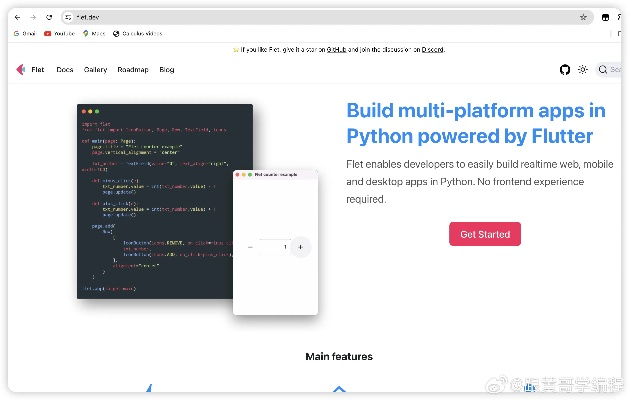Click the Get Started button
The image size is (629, 400).
pyautogui.click(x=485, y=234)
